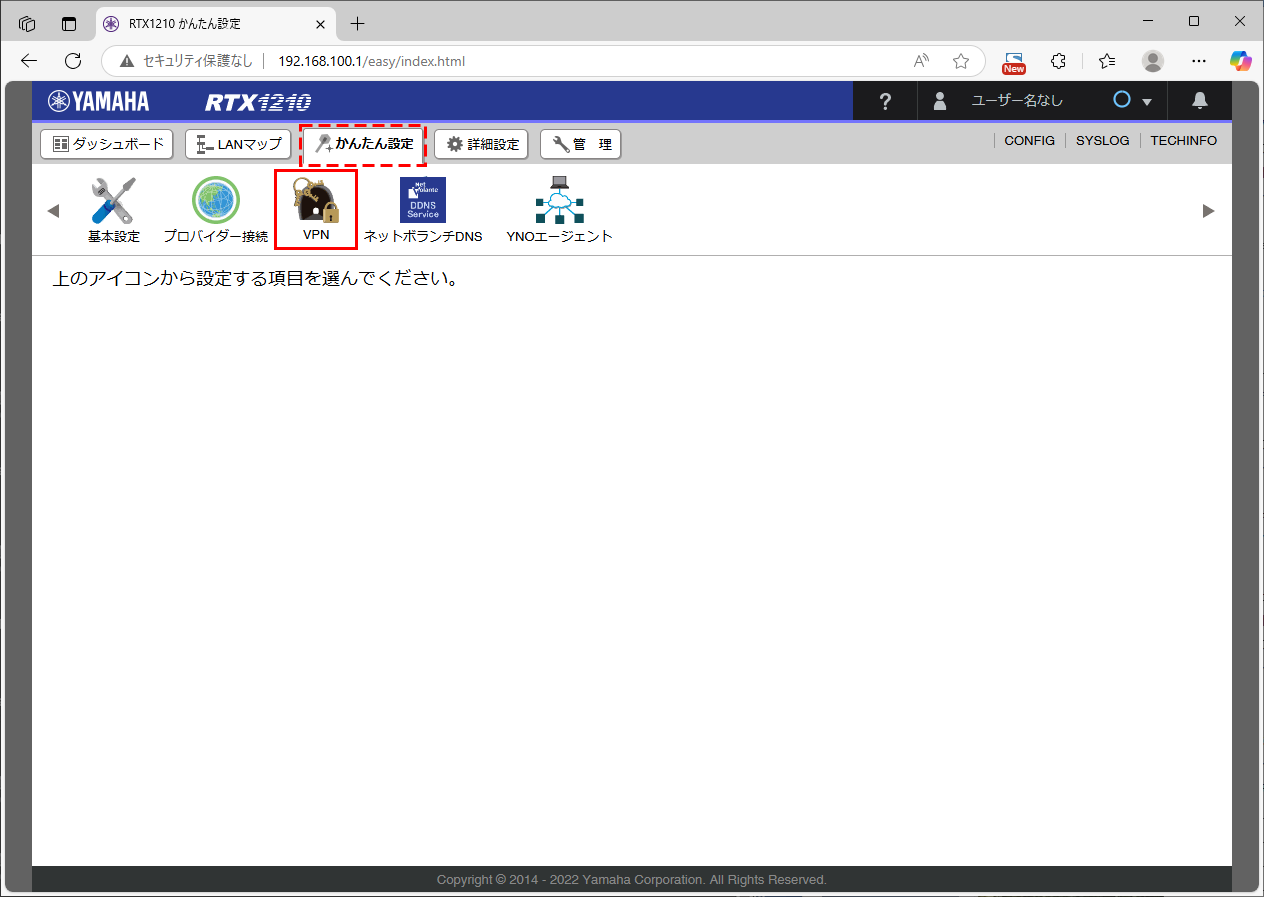This screenshot has width=1264, height=897.
Task: Click the RTX1210 product logo
Action: (258, 102)
